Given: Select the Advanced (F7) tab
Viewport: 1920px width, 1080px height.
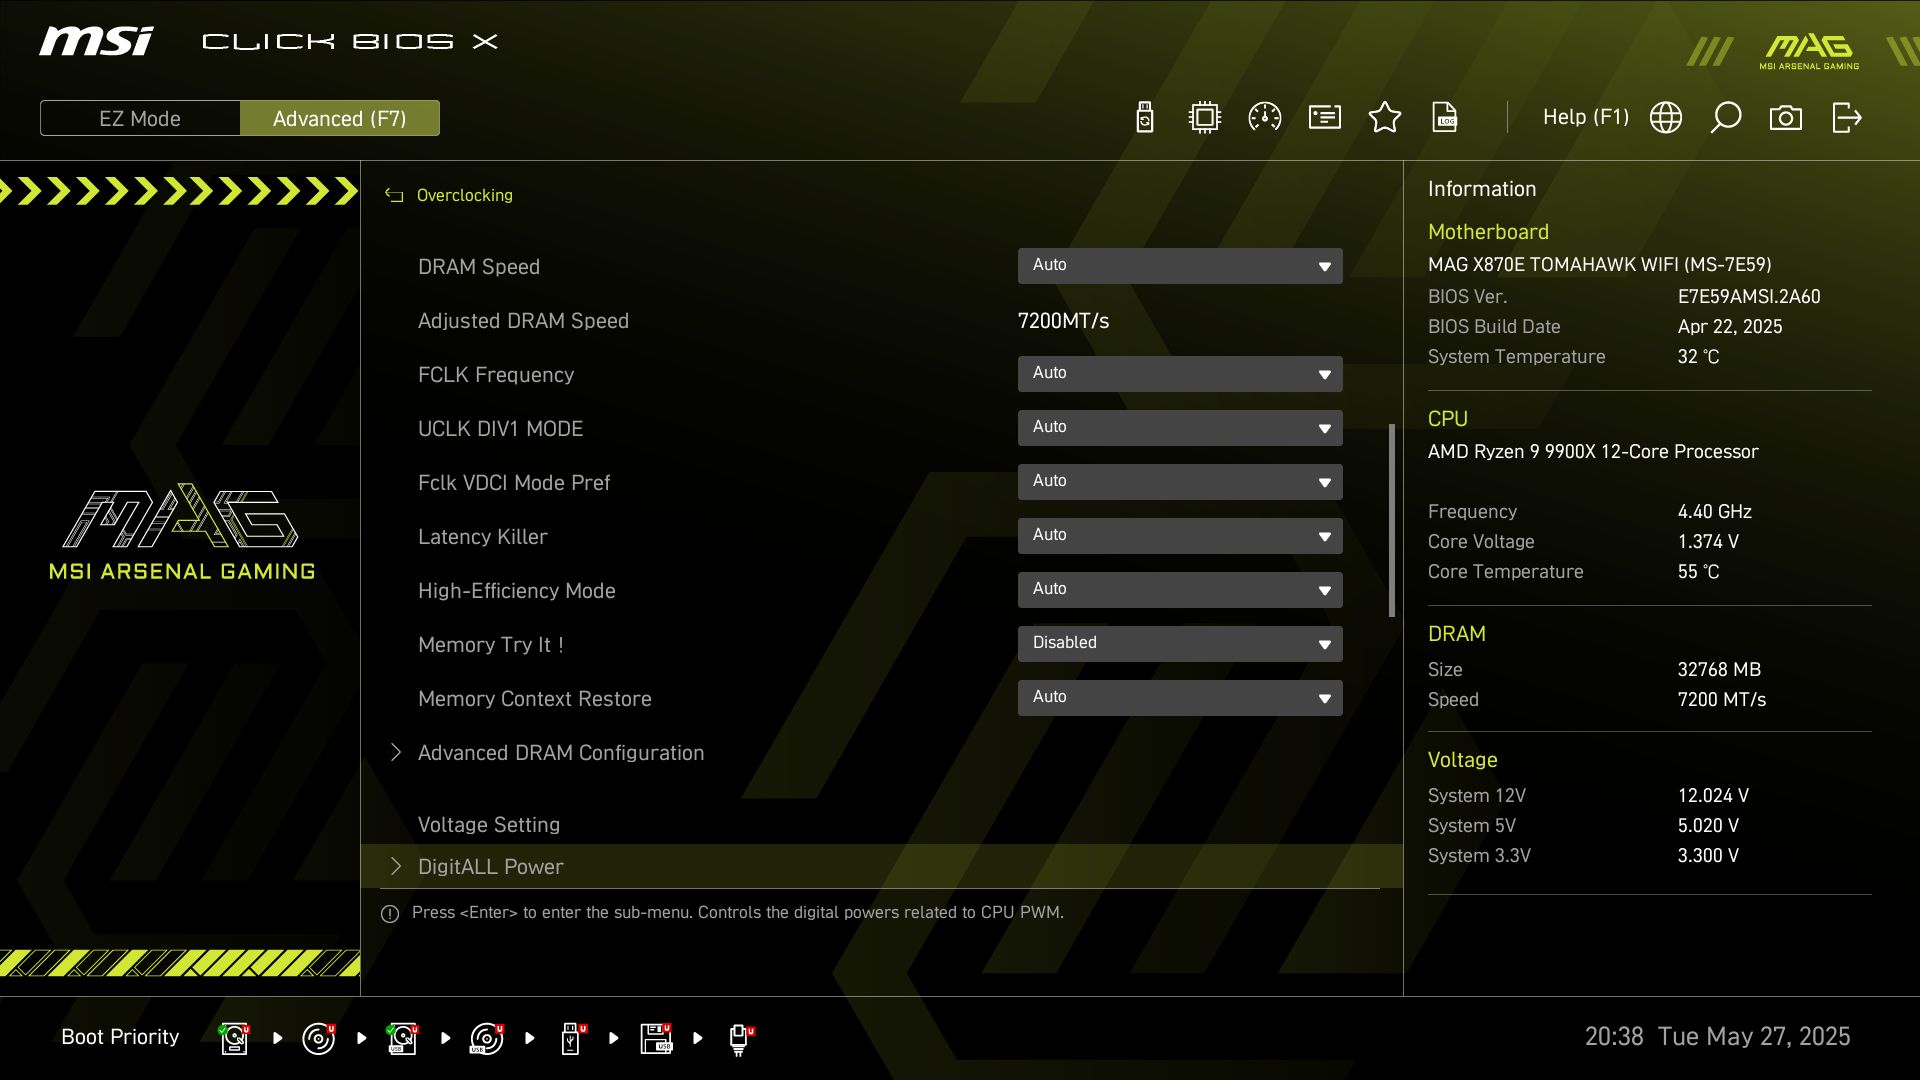Looking at the screenshot, I should tap(340, 118).
